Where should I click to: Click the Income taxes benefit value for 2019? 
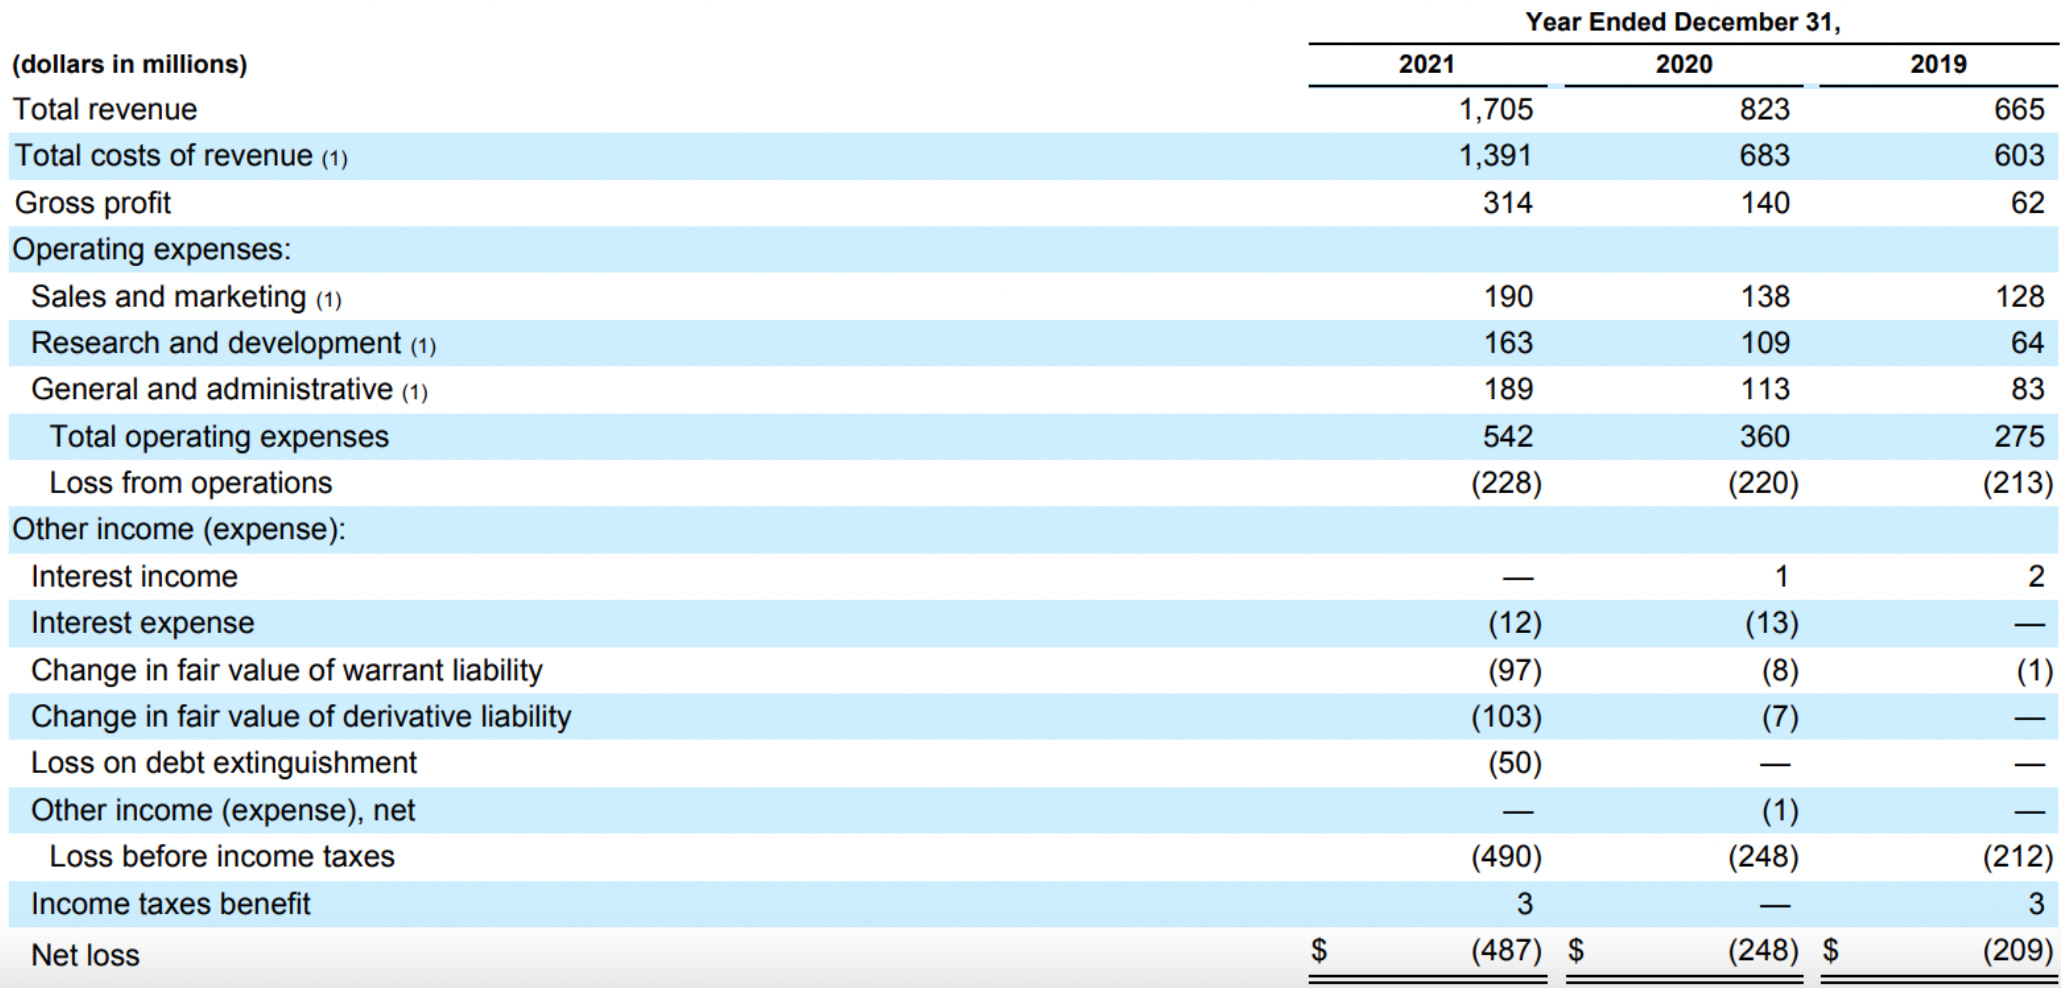[x=2036, y=903]
